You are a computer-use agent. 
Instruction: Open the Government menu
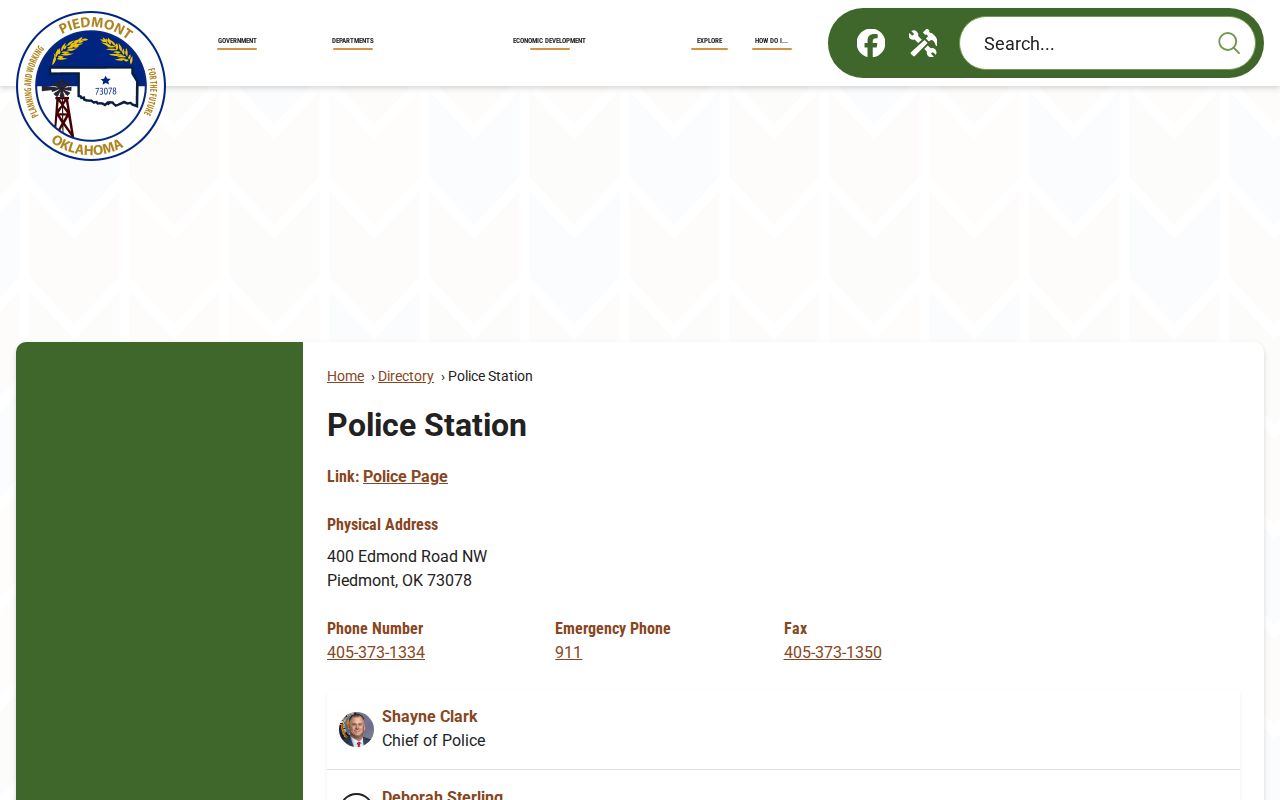click(x=237, y=42)
